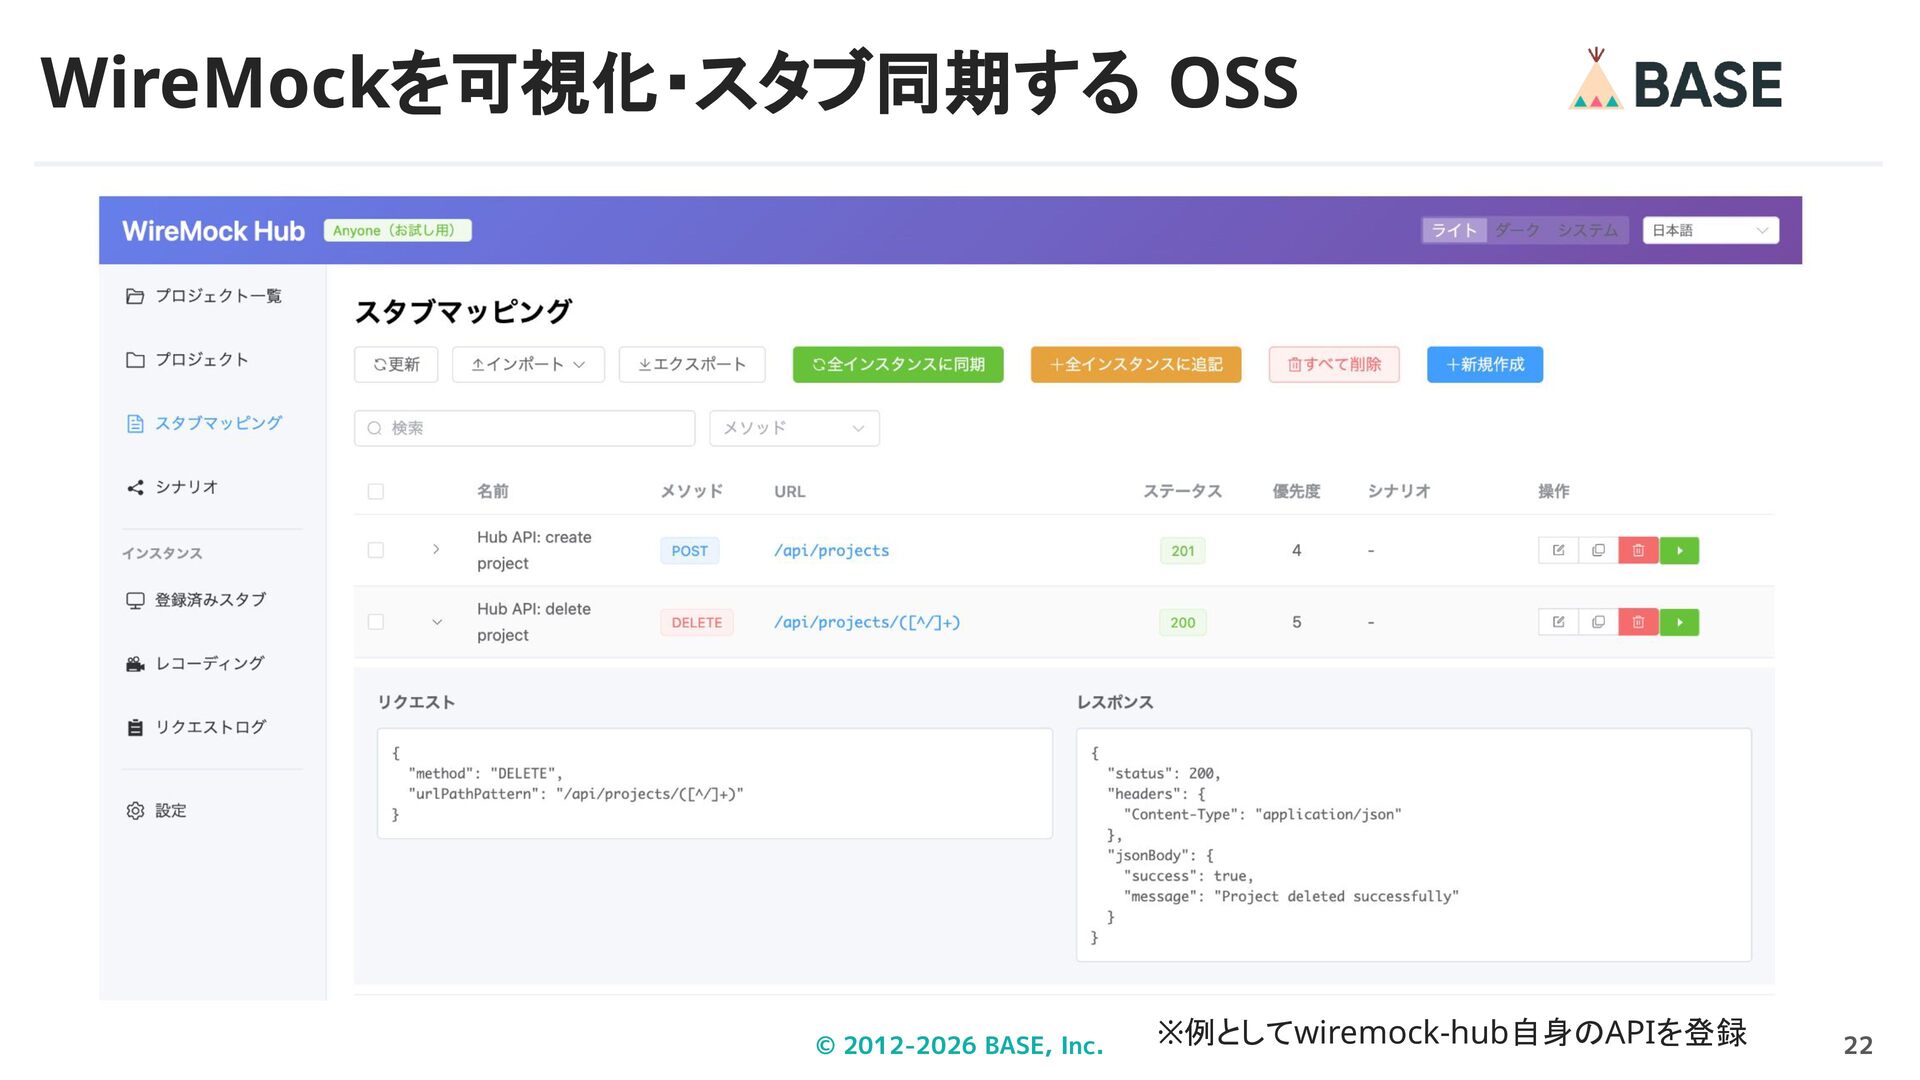Screen dimensions: 1920x1080
Task: Open the インポート dropdown
Action: click(x=528, y=364)
